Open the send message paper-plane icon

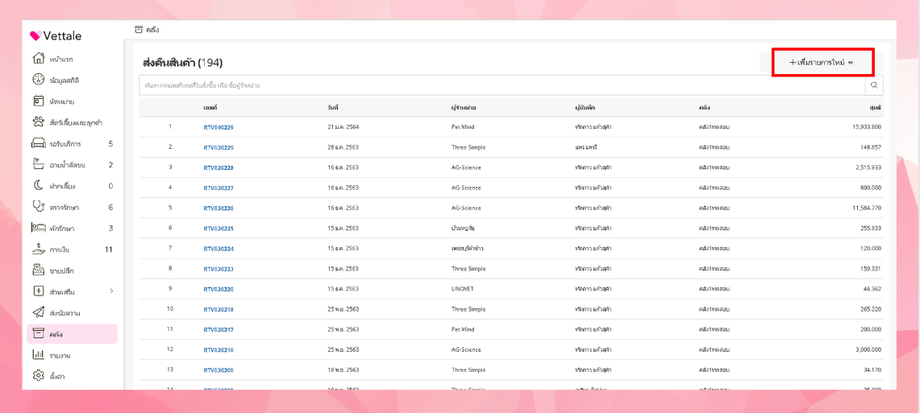(x=39, y=313)
